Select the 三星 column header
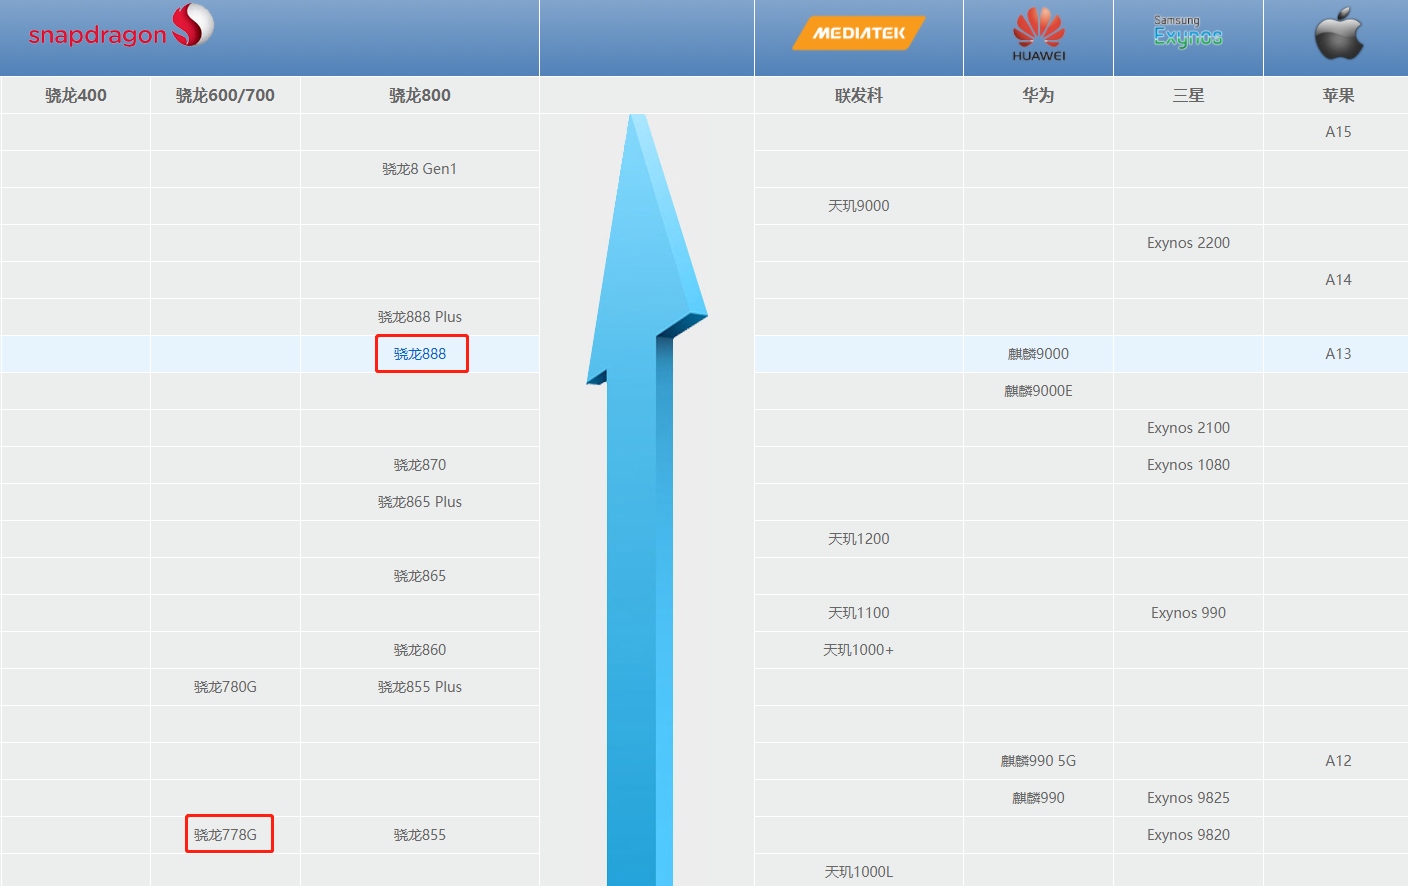 coord(1188,95)
